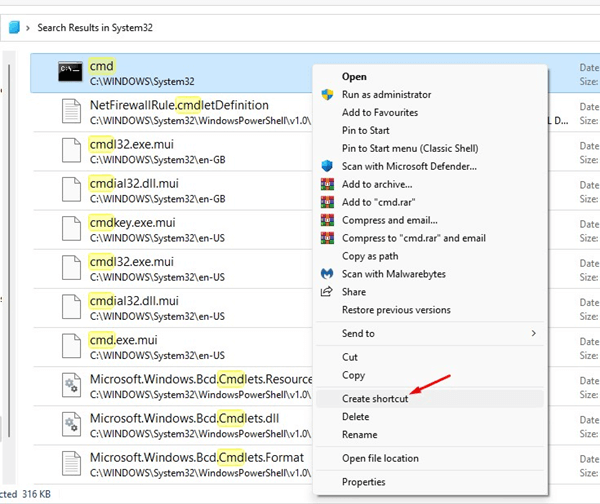600x504 pixels.
Task: Select cmdkey.exe.mui file name
Action: pos(132,222)
